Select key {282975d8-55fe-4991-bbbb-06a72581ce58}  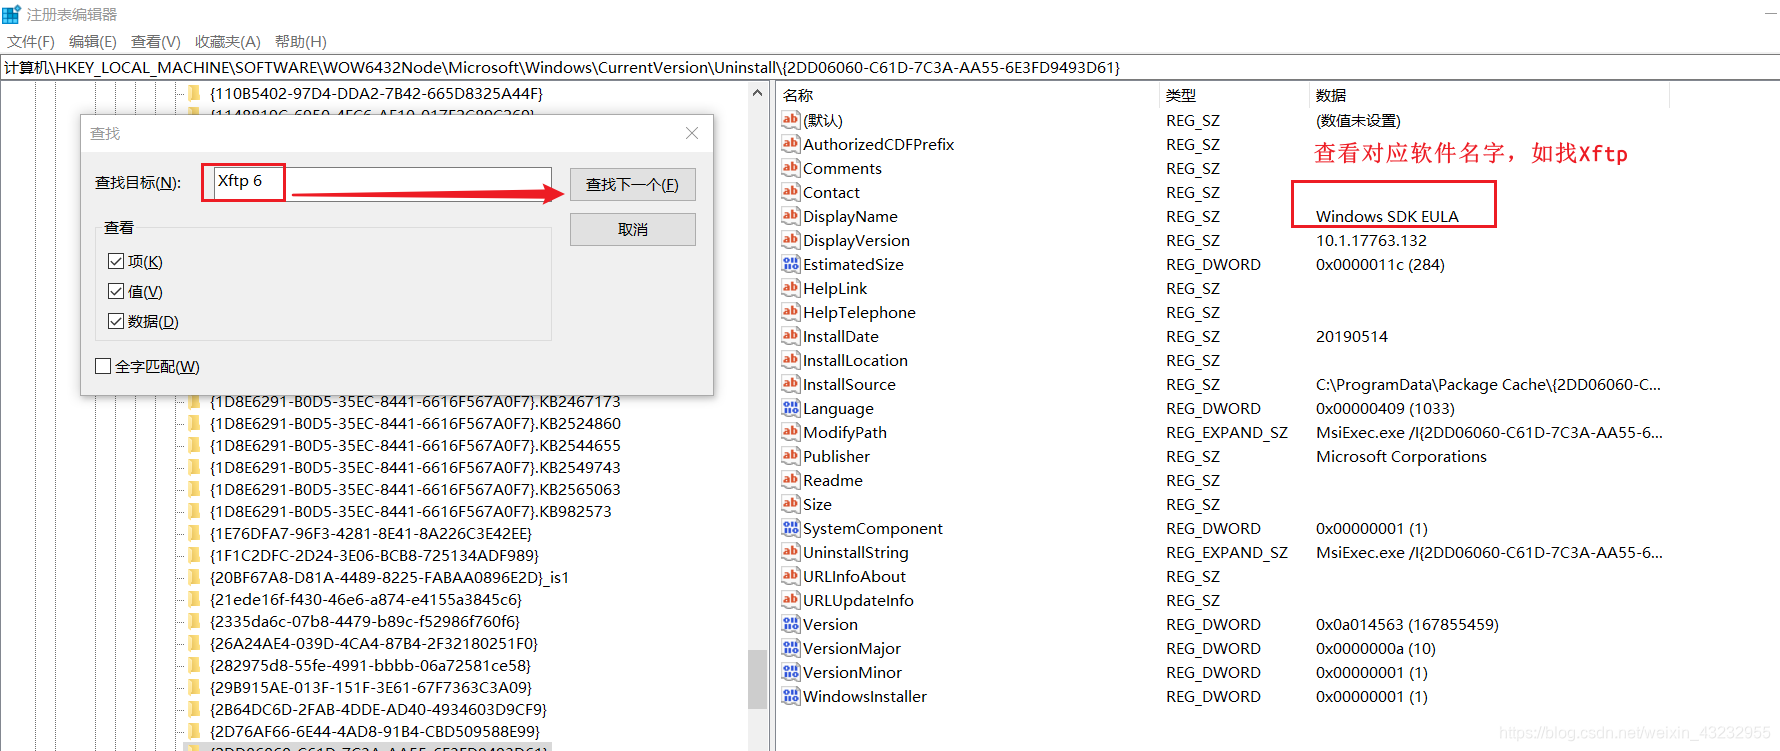click(x=370, y=665)
